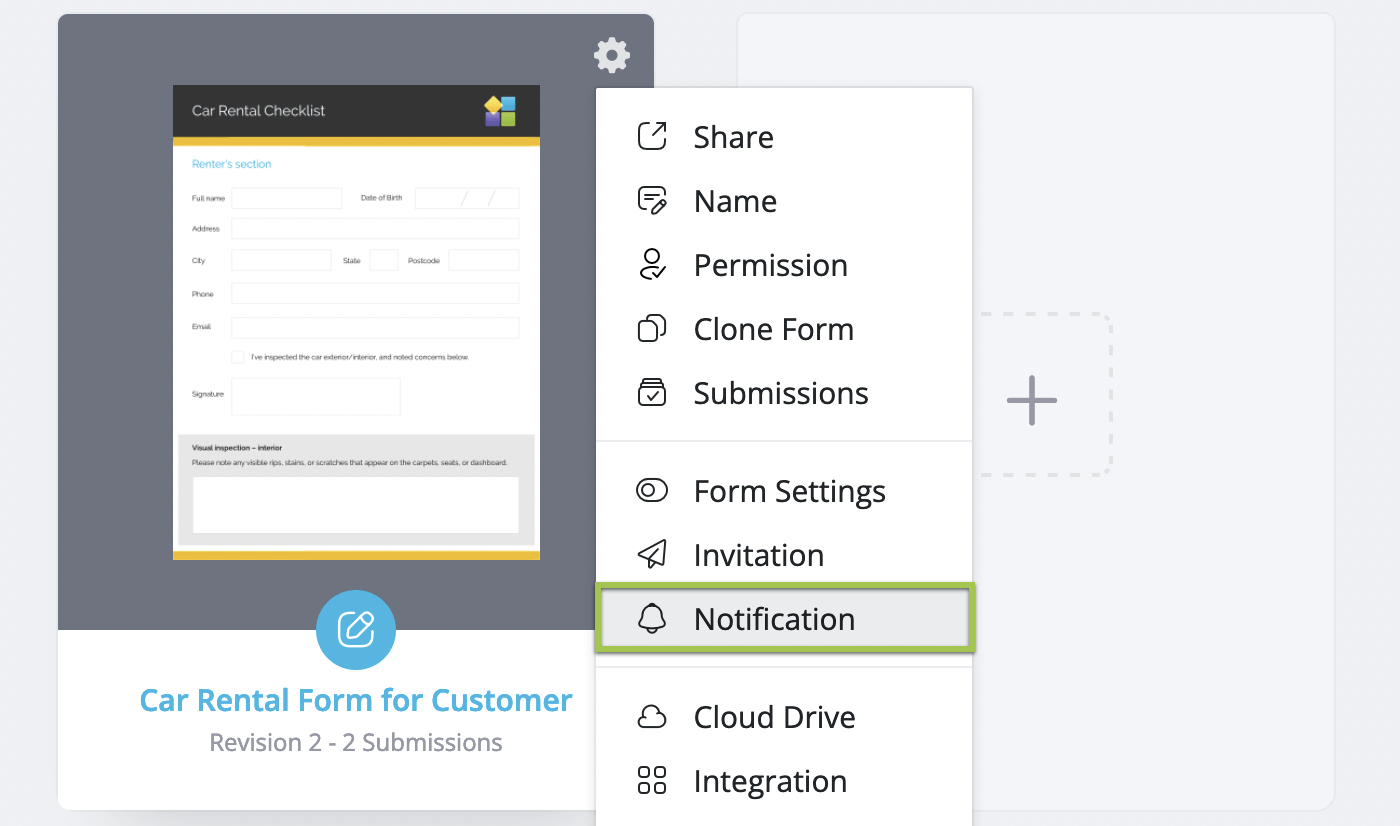The height and width of the screenshot is (826, 1400).
Task: Select Clone Form from the menu
Action: (773, 329)
